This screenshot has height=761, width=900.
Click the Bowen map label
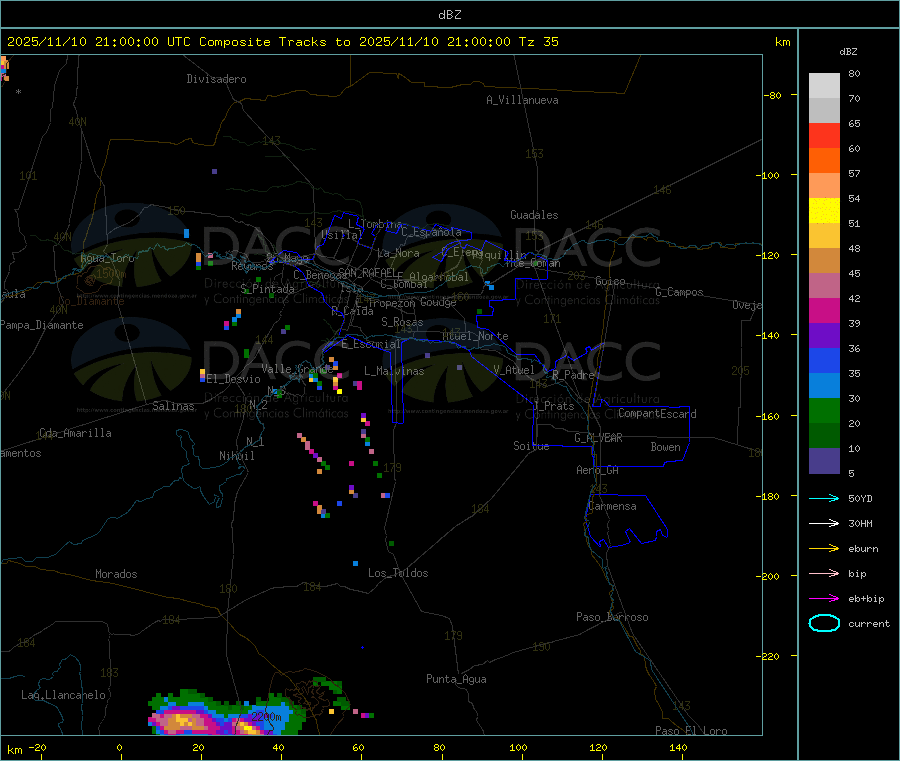pyautogui.click(x=666, y=447)
